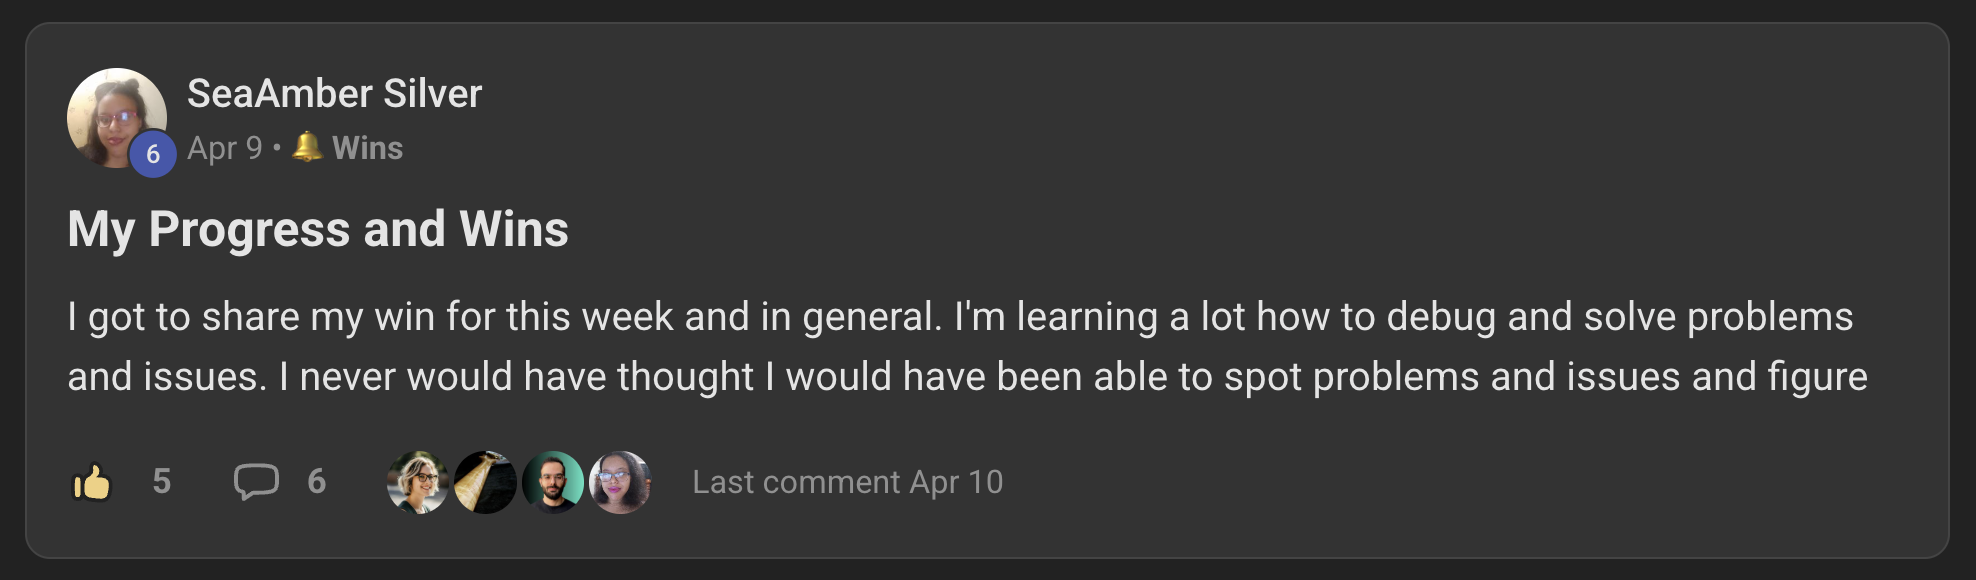Open the author name SeaAmber Silver
The height and width of the screenshot is (580, 1976).
(334, 94)
